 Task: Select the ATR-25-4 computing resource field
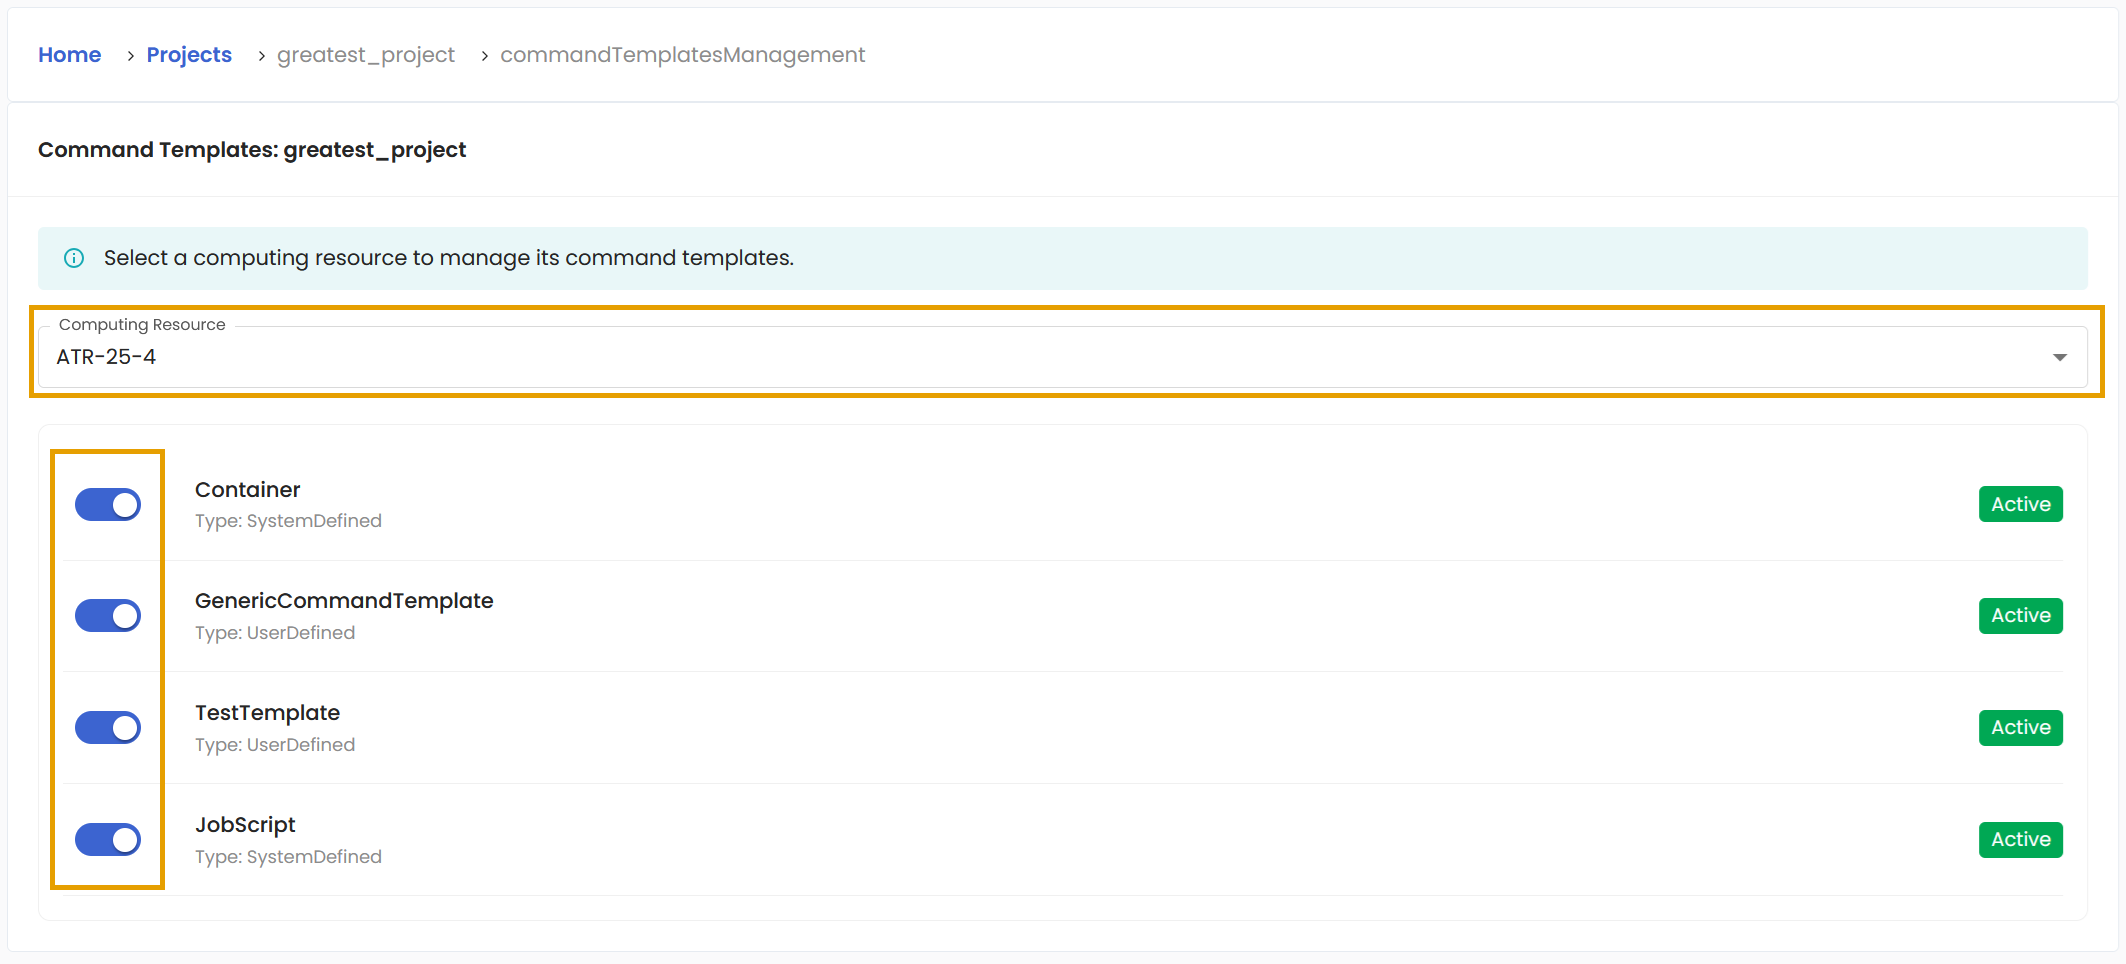click(x=1062, y=357)
